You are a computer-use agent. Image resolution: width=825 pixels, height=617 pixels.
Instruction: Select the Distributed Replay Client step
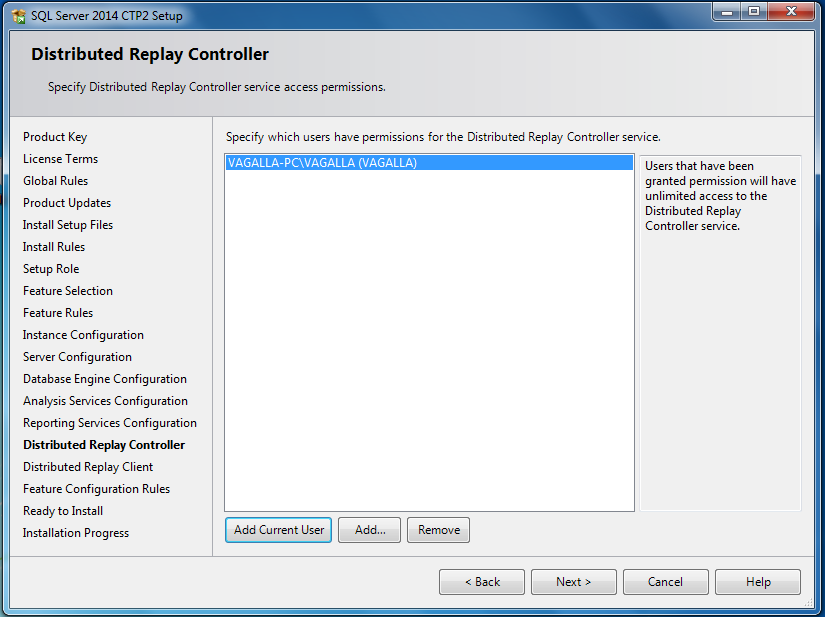[88, 467]
